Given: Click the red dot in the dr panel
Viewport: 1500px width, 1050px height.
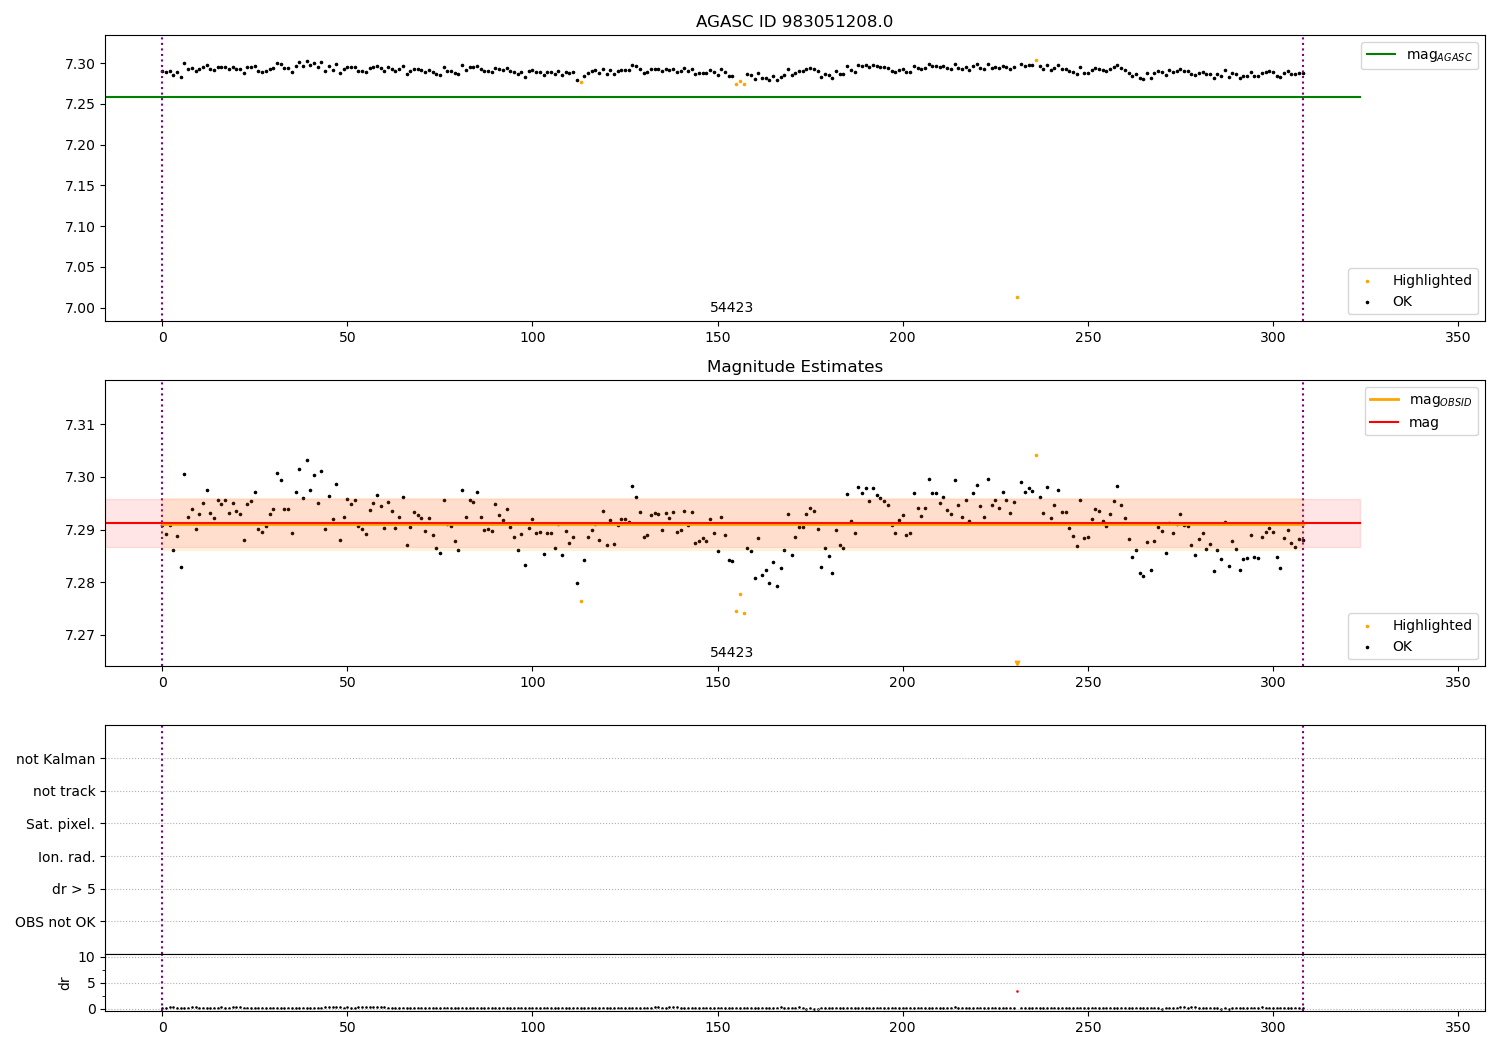Looking at the screenshot, I should click(x=1017, y=991).
